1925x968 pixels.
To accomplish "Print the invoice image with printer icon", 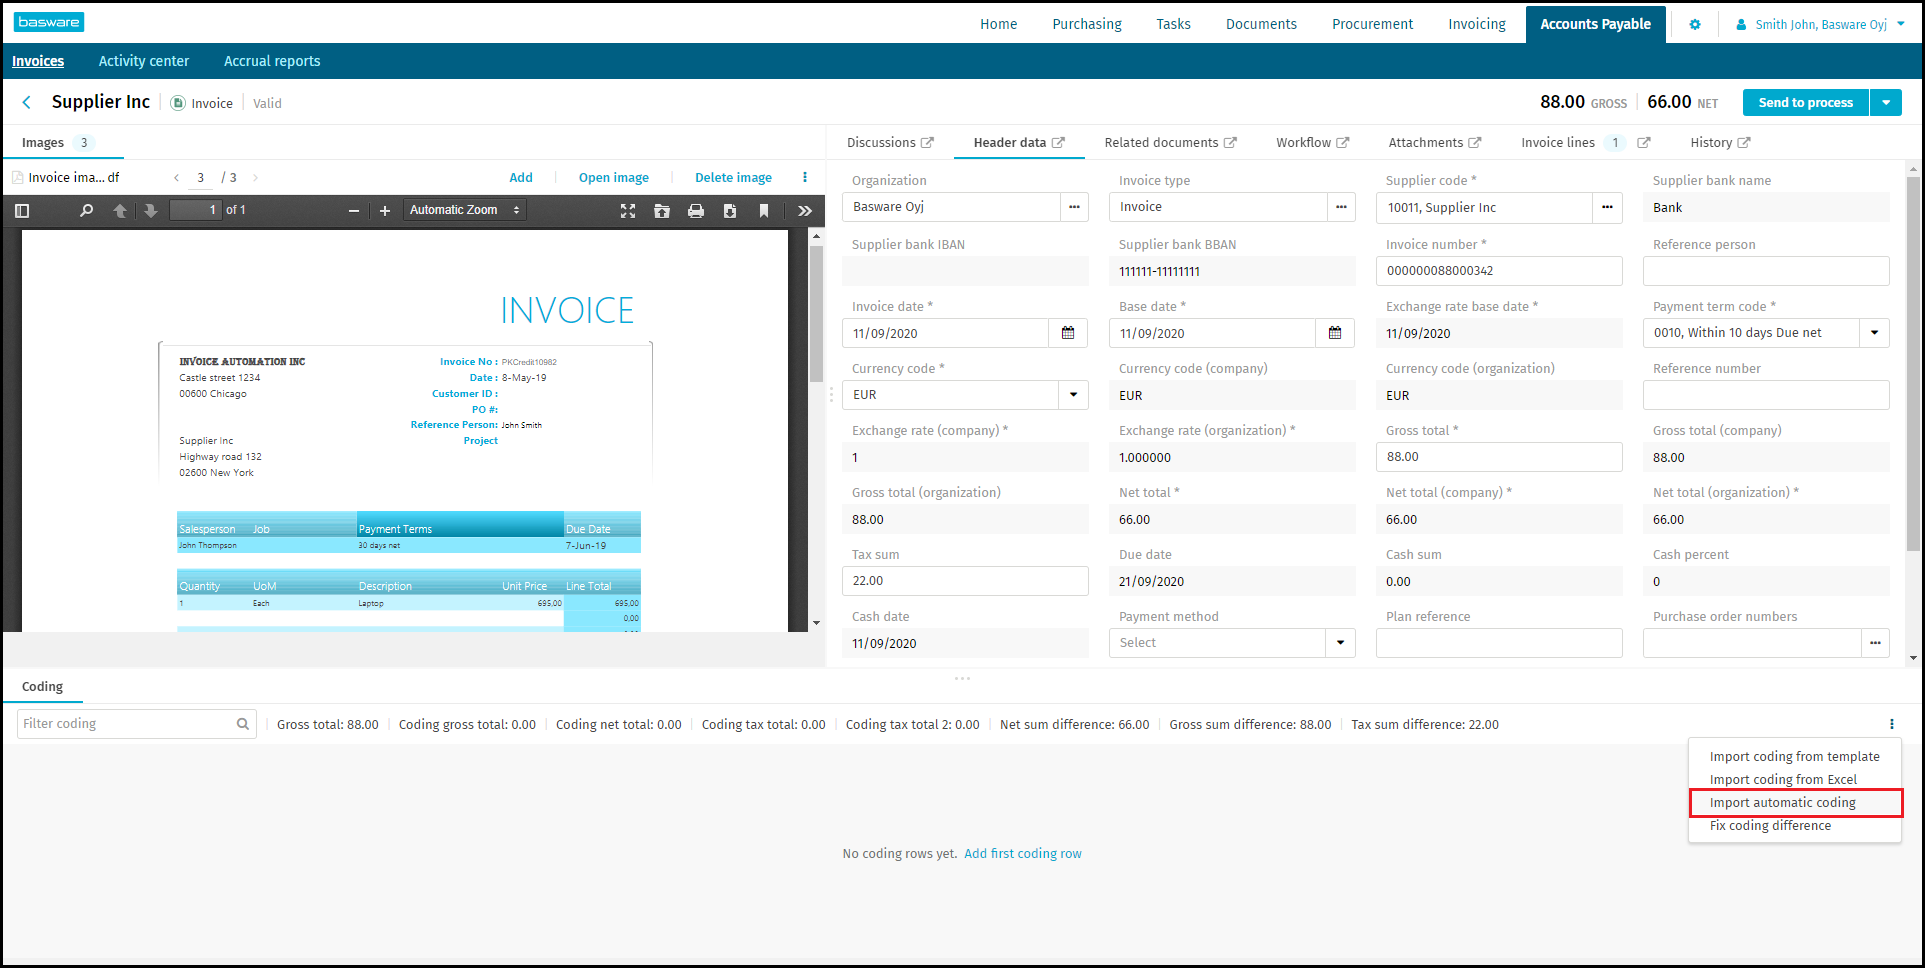I will tap(696, 210).
